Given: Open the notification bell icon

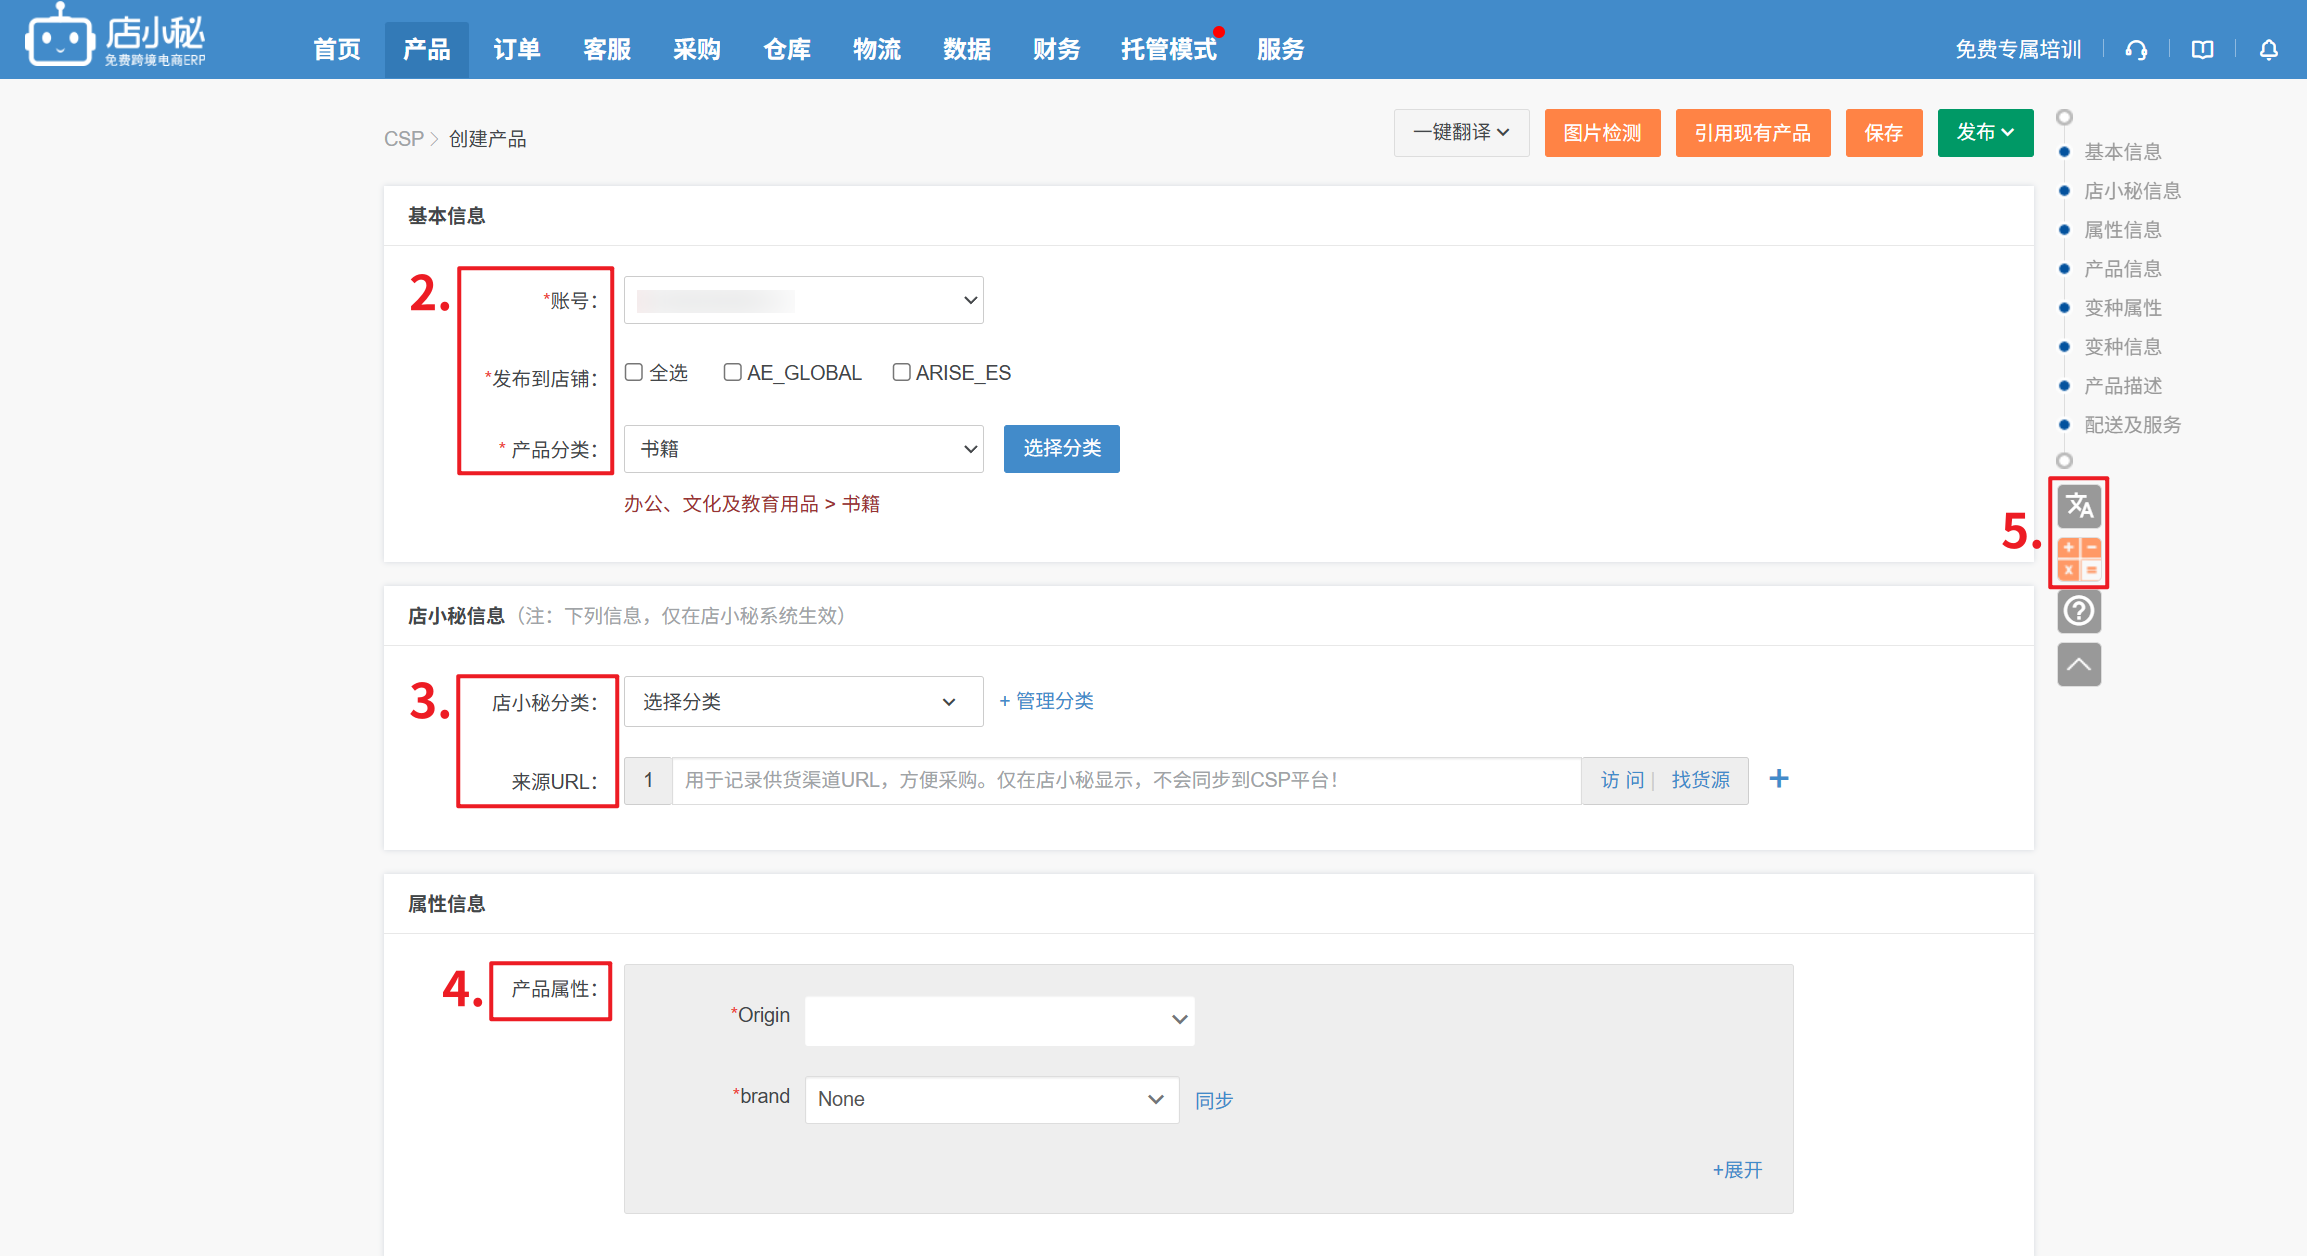Looking at the screenshot, I should click(2268, 49).
